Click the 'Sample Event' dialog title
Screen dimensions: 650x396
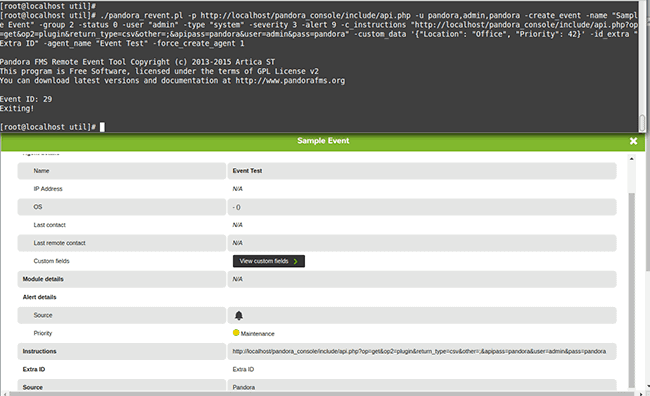pos(323,141)
